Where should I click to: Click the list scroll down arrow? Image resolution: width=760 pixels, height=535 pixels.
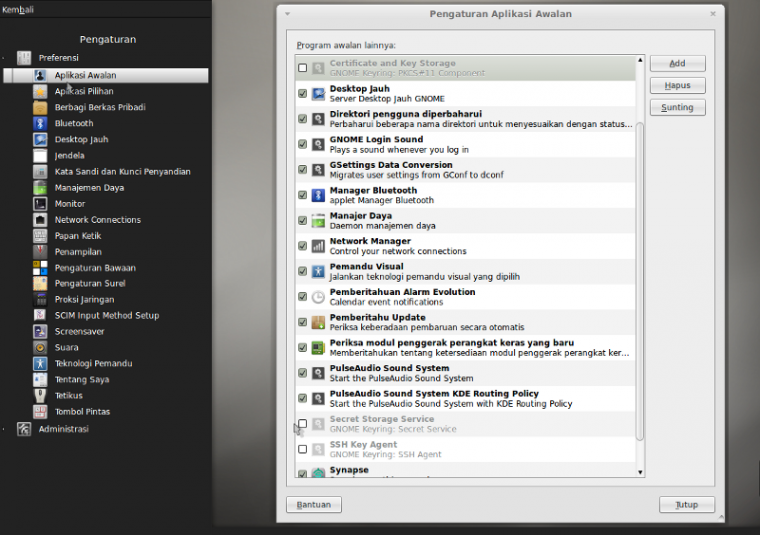pos(640,472)
